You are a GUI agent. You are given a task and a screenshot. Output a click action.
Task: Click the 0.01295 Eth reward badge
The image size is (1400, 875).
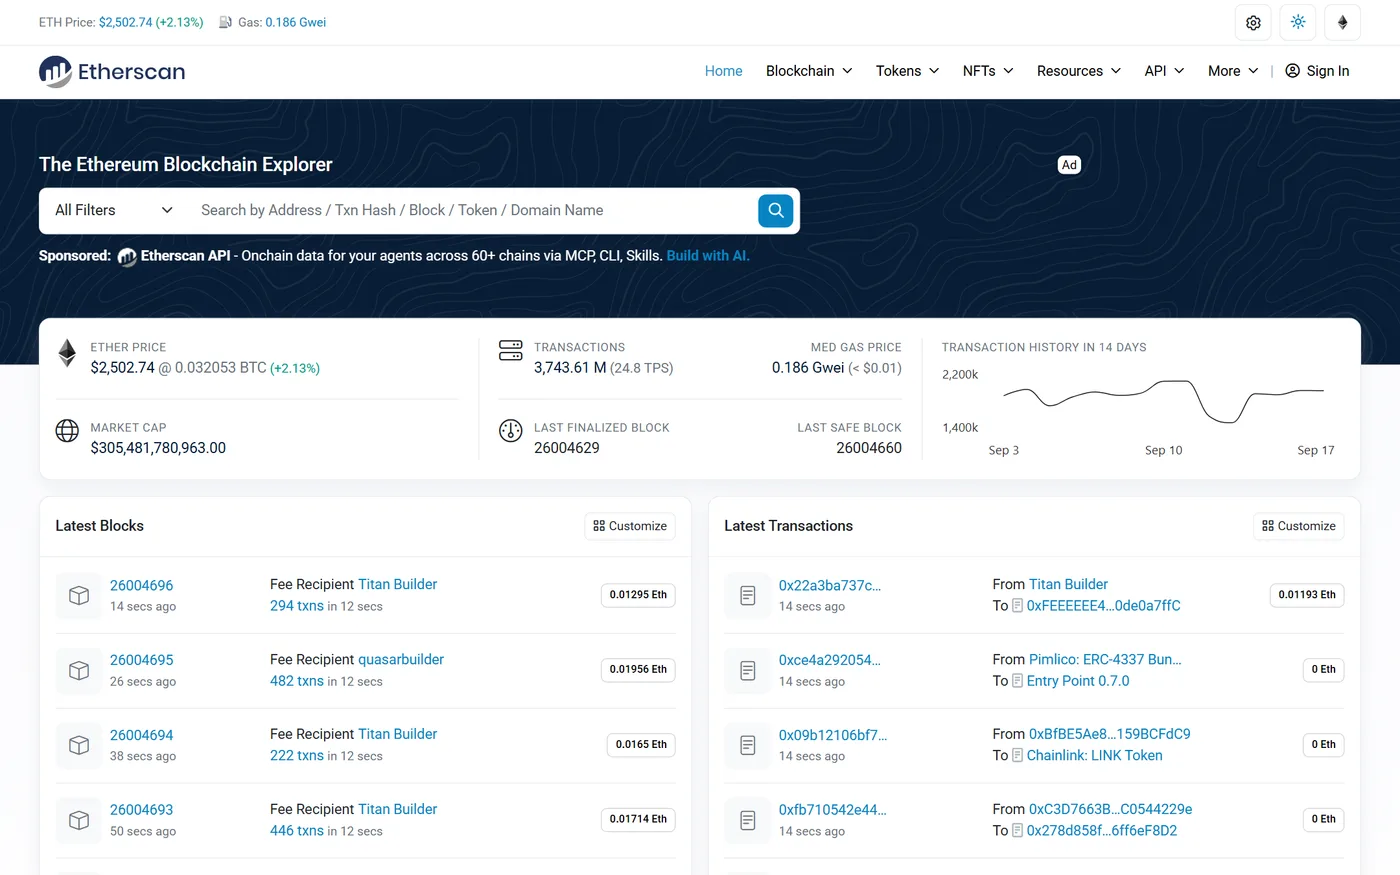638,595
